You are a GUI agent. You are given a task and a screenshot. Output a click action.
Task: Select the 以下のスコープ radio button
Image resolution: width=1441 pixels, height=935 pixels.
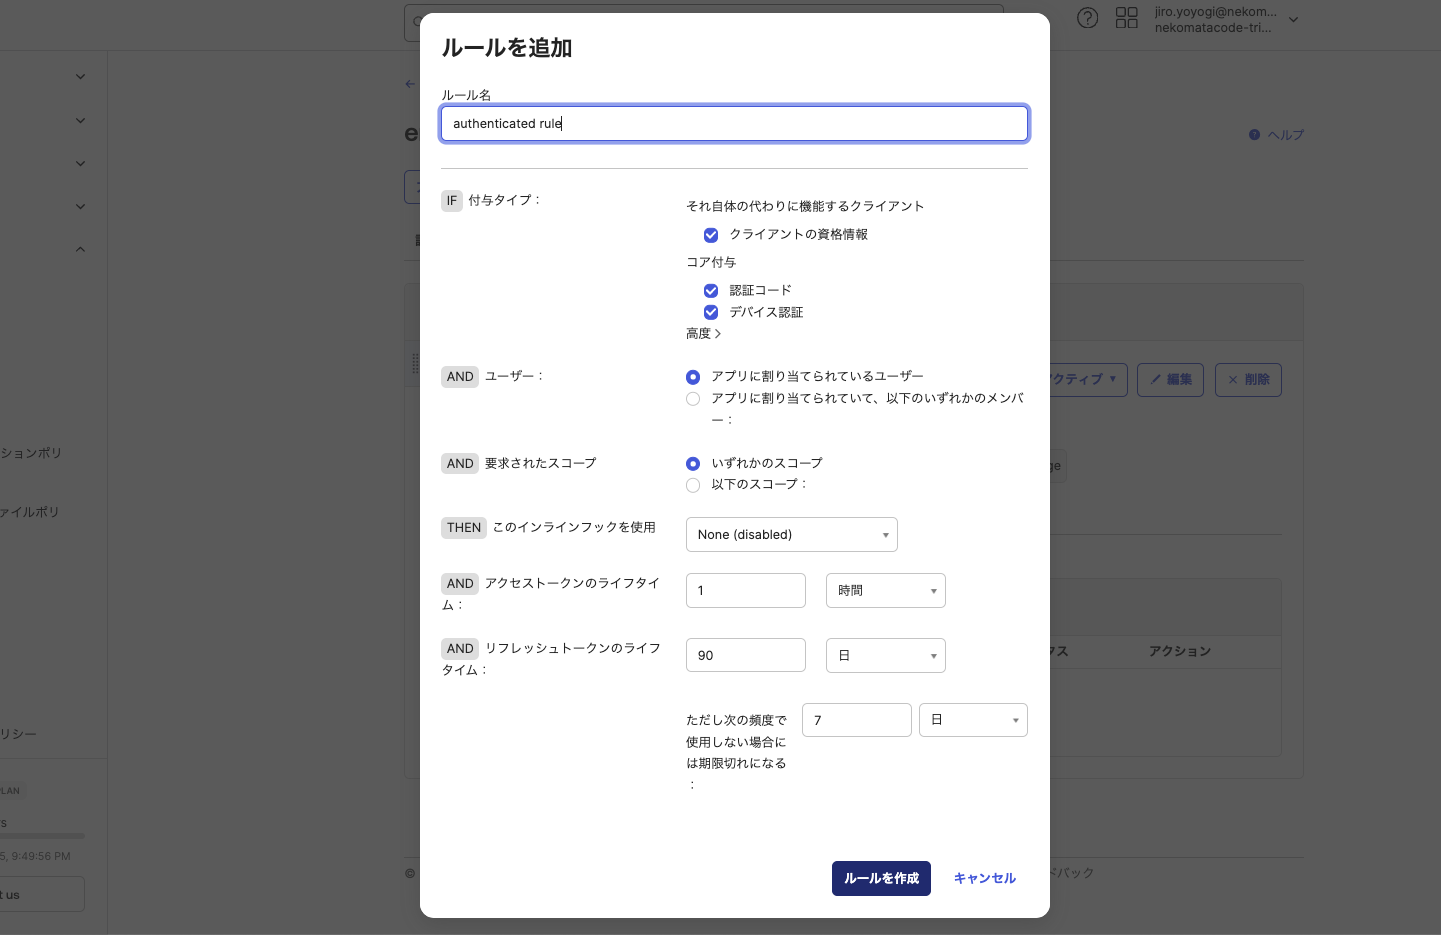(x=693, y=485)
